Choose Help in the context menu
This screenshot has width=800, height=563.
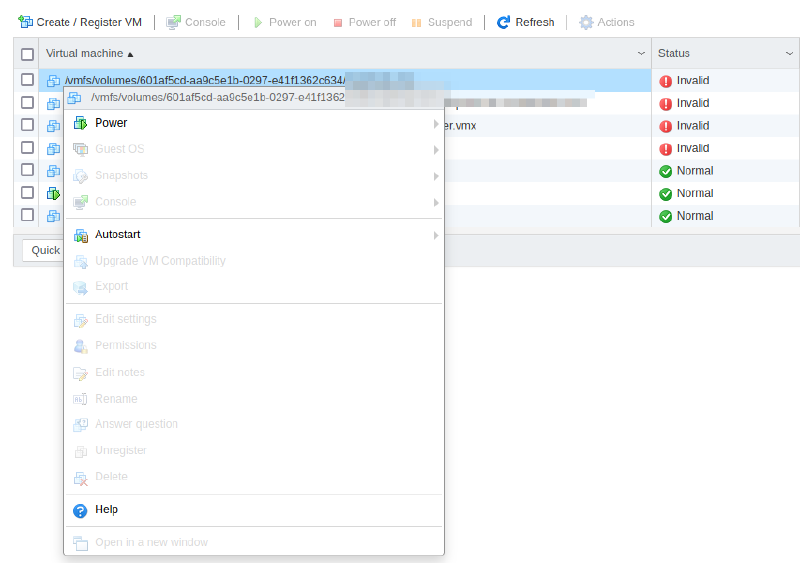point(107,510)
